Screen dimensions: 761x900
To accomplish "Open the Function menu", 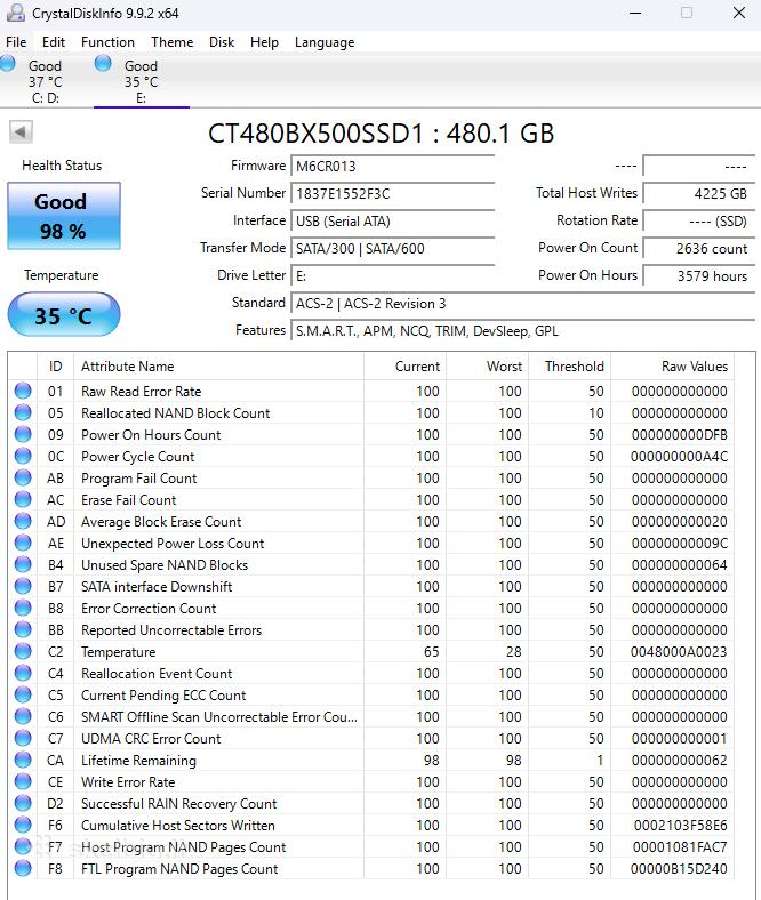I will point(108,42).
